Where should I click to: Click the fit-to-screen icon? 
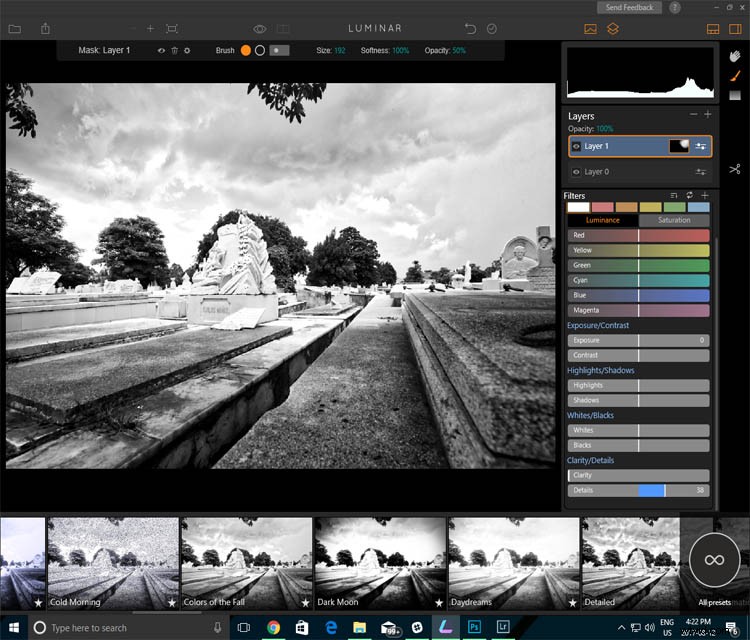[x=172, y=29]
